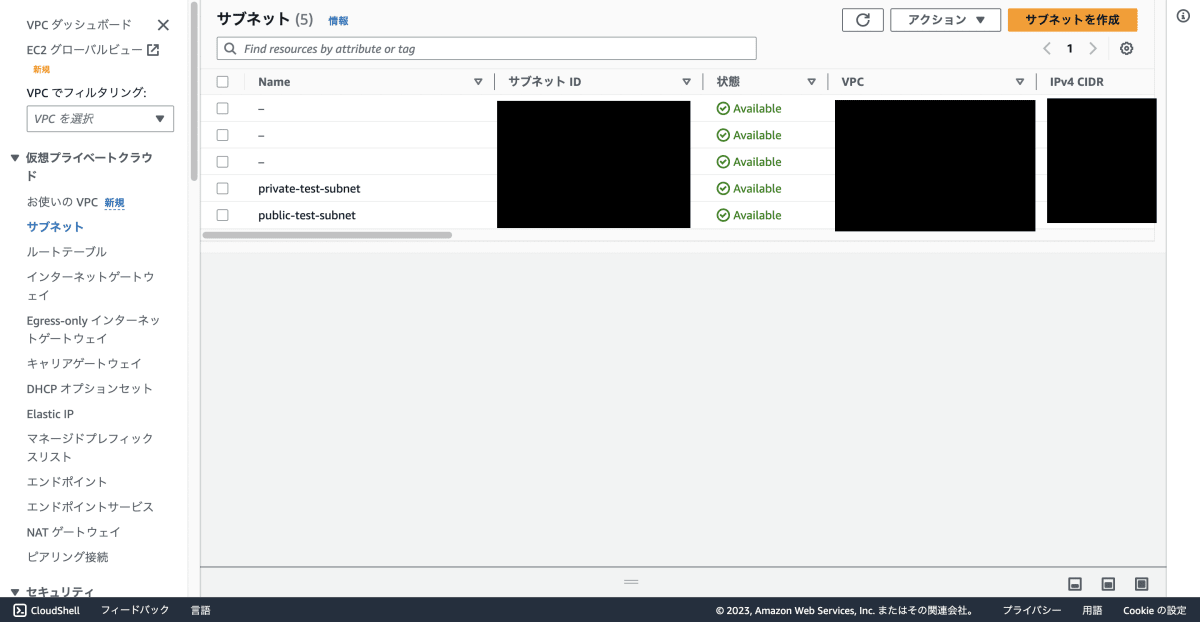This screenshot has height=622, width=1200.
Task: Click the refresh subnets icon button
Action: click(863, 20)
